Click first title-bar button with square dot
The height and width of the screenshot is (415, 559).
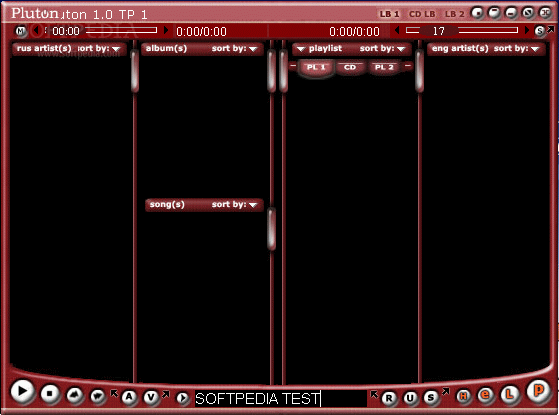477,13
